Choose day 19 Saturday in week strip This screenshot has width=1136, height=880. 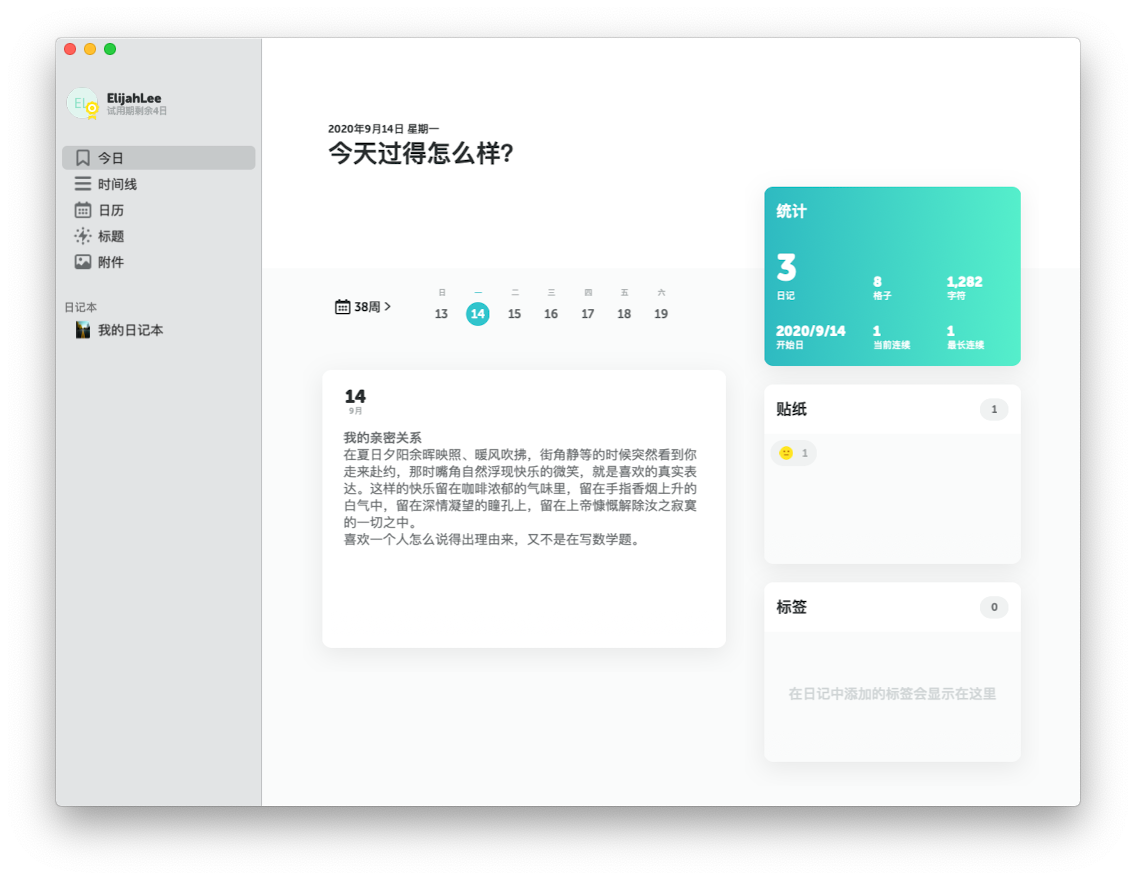click(x=661, y=314)
